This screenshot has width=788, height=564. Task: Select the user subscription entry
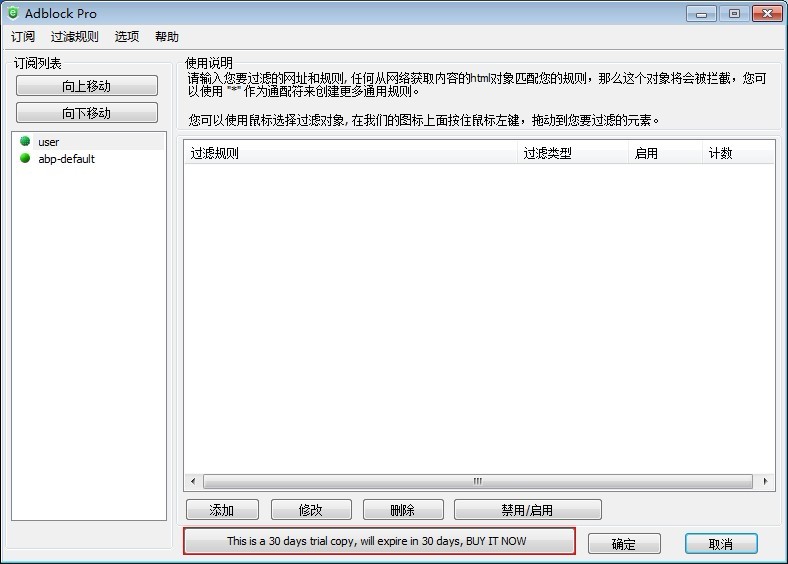(x=49, y=142)
